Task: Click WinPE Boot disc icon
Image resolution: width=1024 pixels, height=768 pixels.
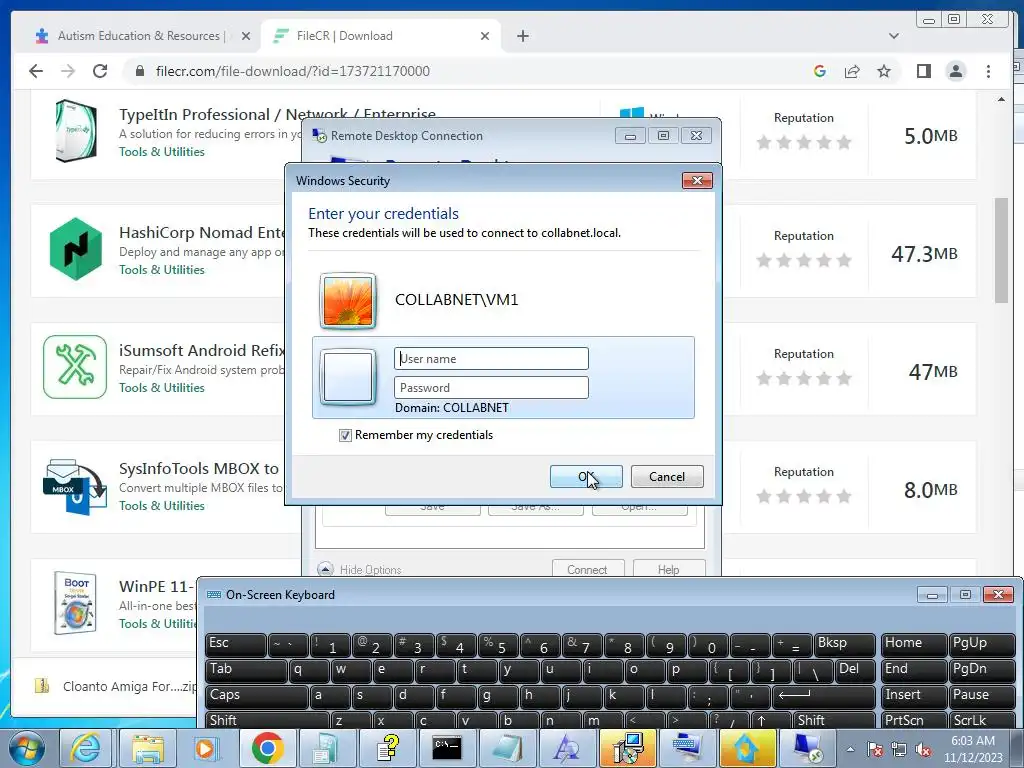Action: [x=75, y=603]
